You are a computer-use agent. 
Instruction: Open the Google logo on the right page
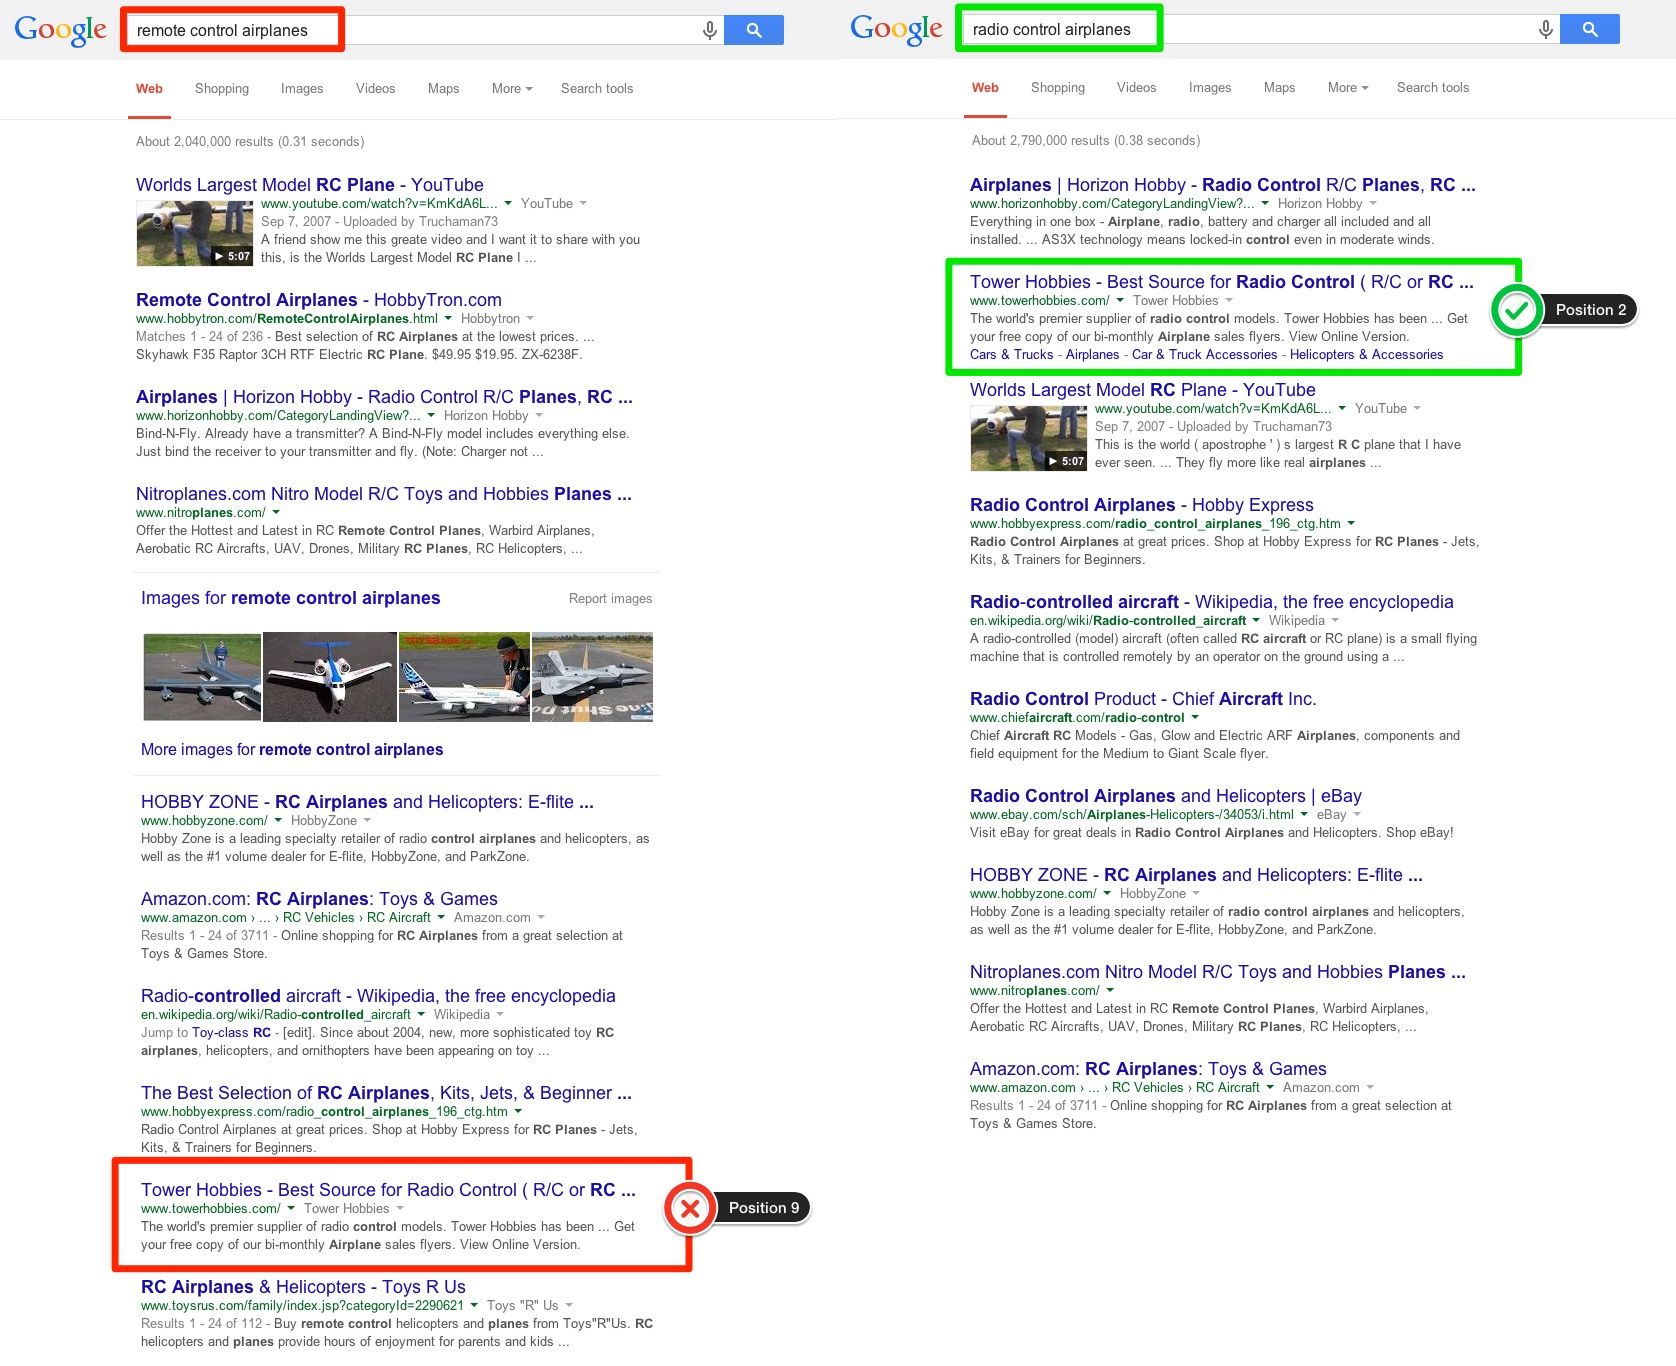(x=897, y=30)
